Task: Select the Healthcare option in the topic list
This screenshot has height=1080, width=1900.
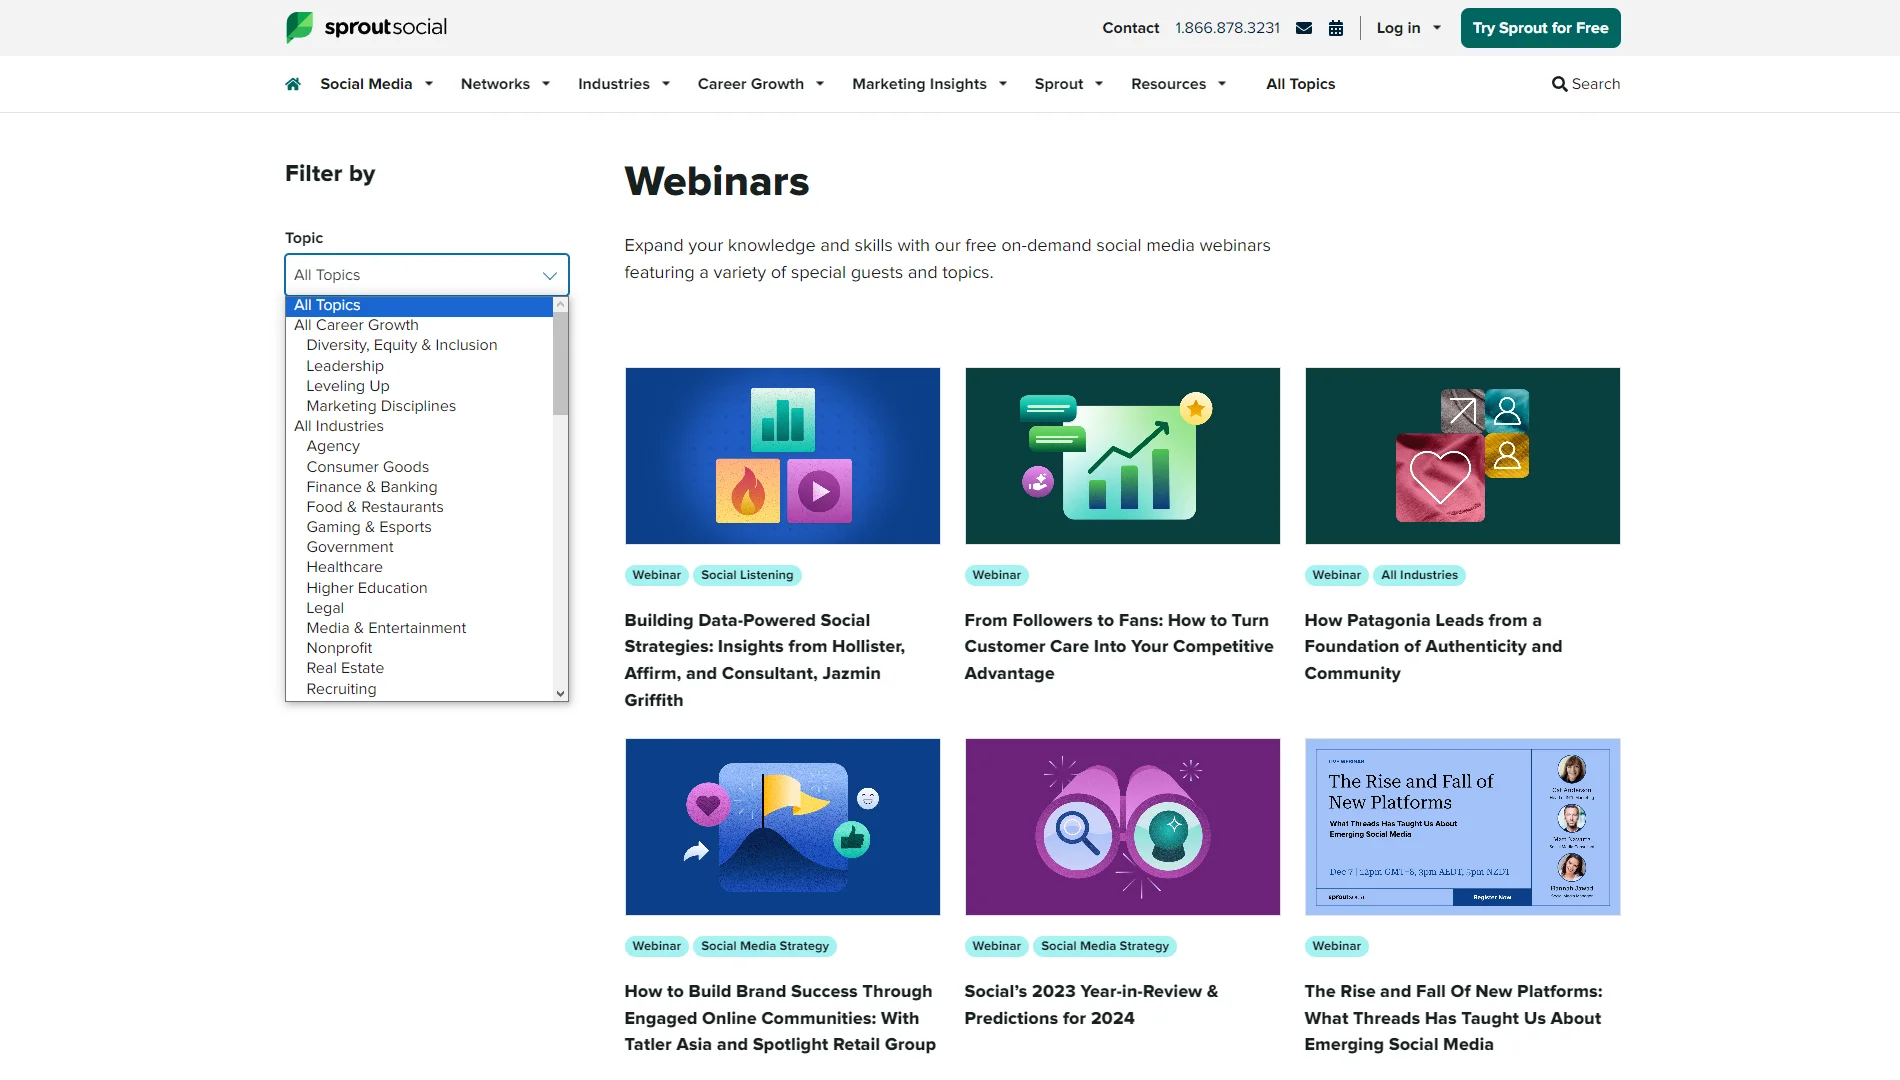Action: click(344, 567)
